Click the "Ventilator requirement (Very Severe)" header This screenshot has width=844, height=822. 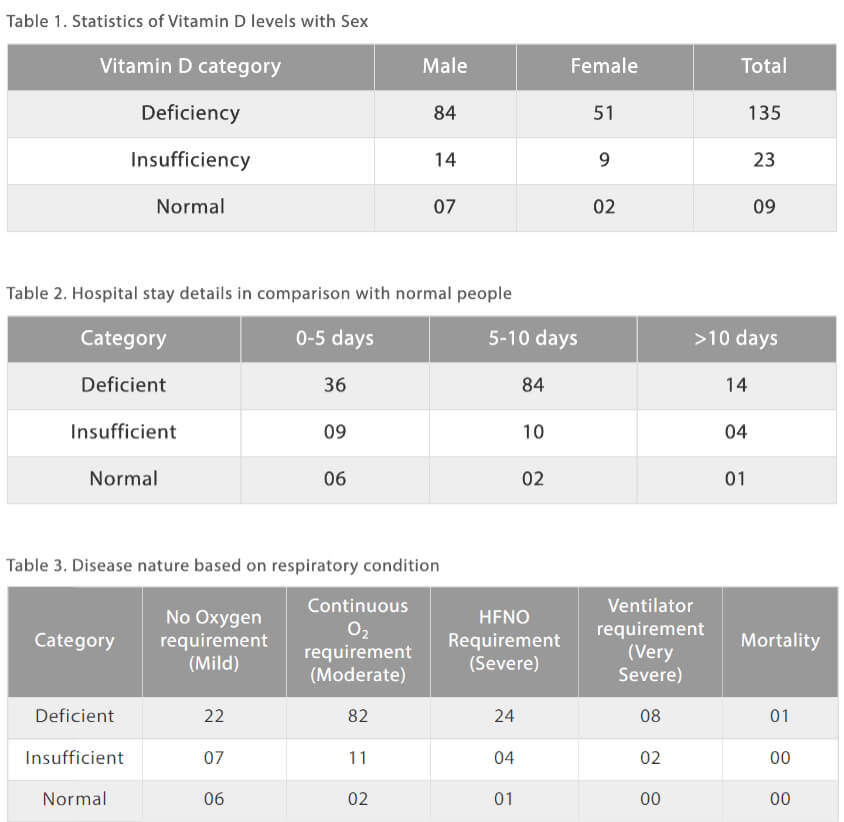(x=650, y=640)
